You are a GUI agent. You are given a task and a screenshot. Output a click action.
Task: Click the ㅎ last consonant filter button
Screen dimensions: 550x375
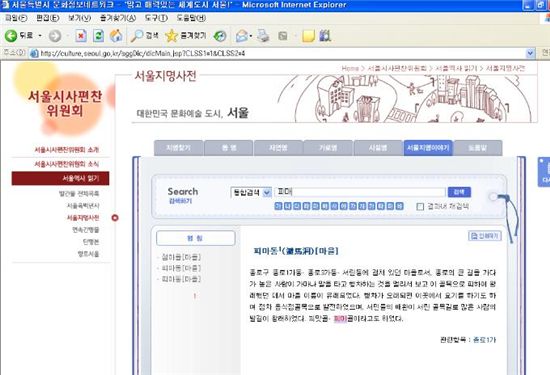click(x=399, y=206)
